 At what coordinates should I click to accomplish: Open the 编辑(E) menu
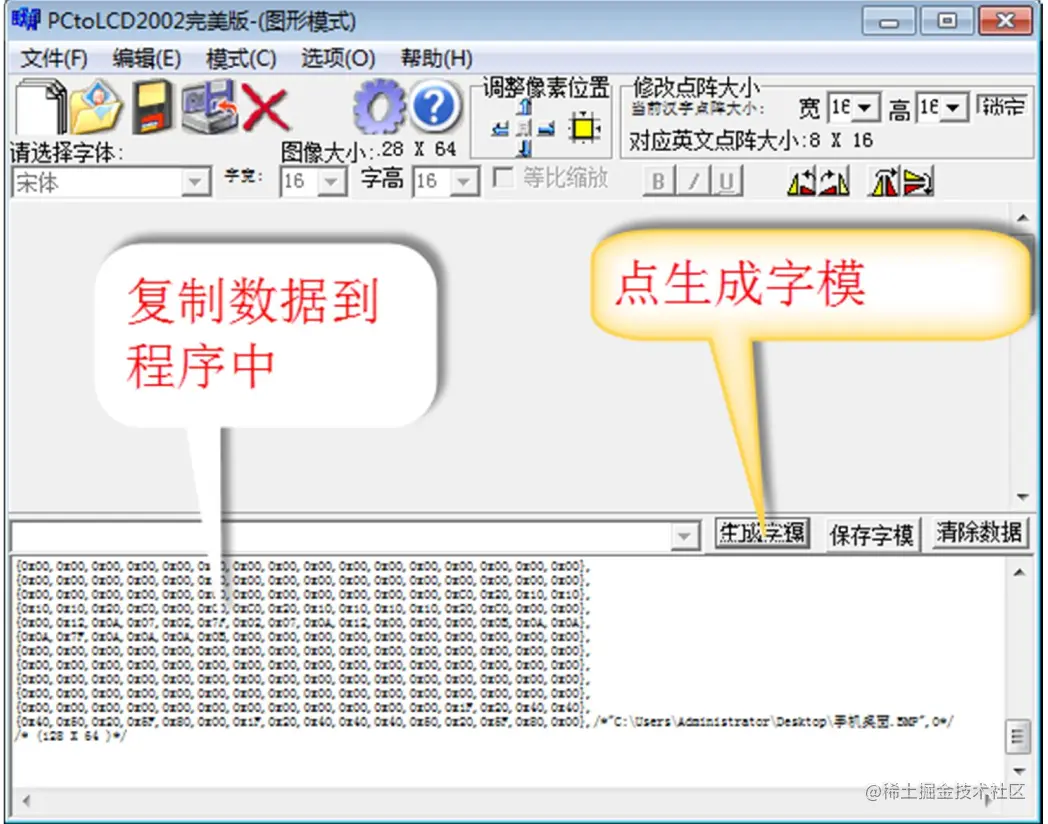click(x=146, y=59)
